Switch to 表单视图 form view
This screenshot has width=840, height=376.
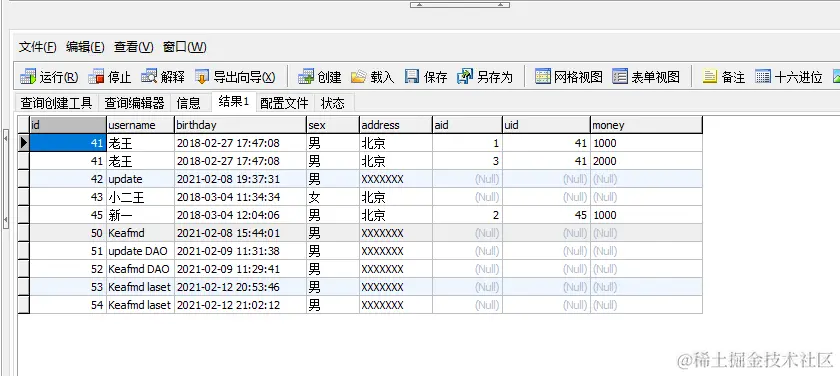(646, 77)
